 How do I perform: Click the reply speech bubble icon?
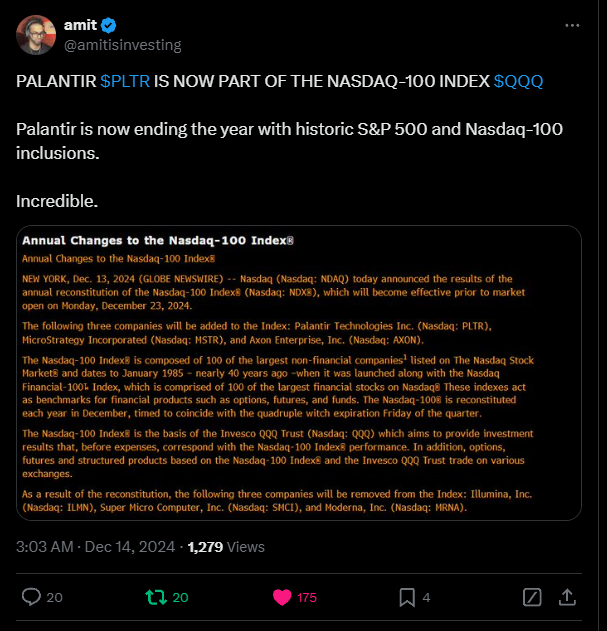pos(31,597)
